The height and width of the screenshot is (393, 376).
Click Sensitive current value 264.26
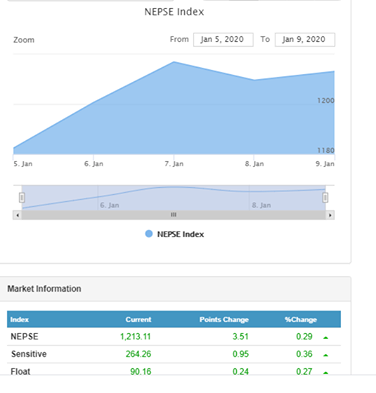(x=138, y=354)
